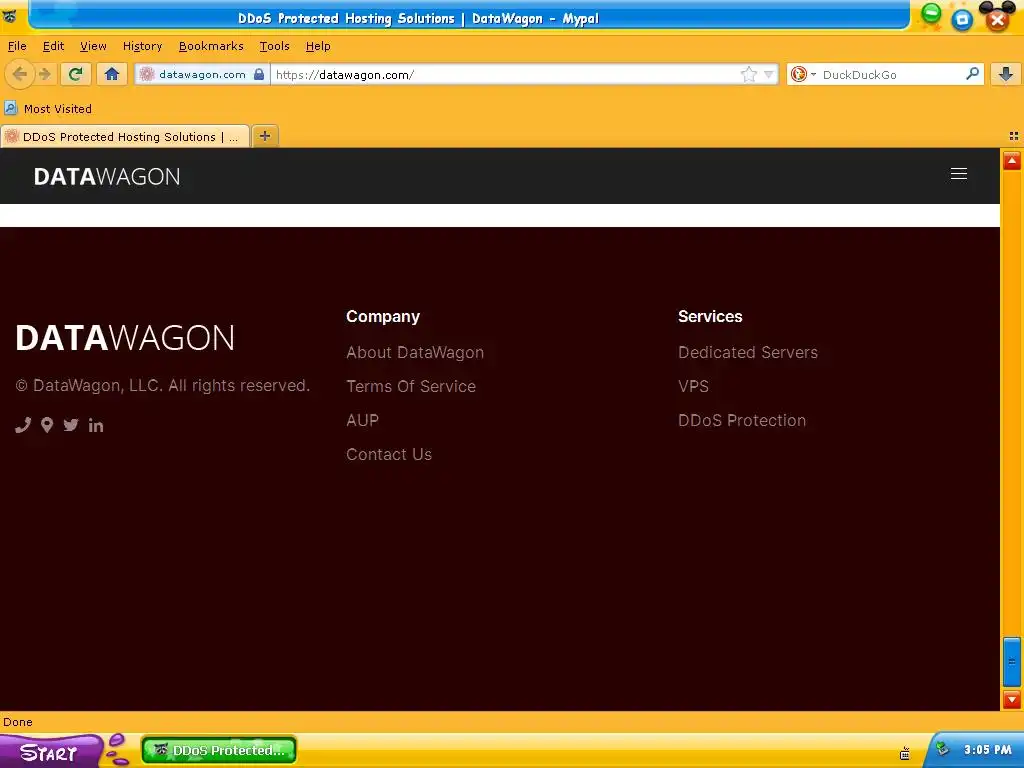1024x768 pixels.
Task: Select the DDoS Protected Hosting Solutions tab
Action: point(124,136)
